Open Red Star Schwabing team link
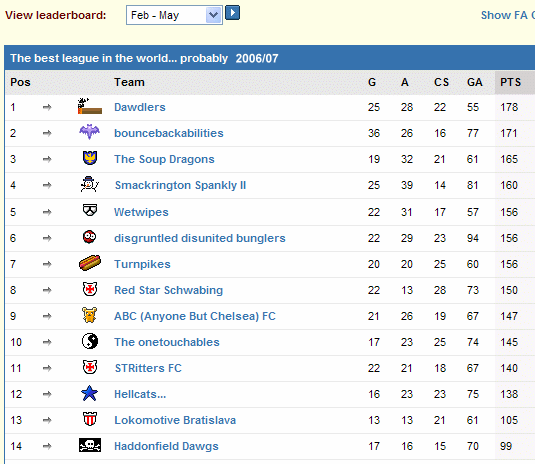Screen dimensions: 535x464 tap(169, 290)
